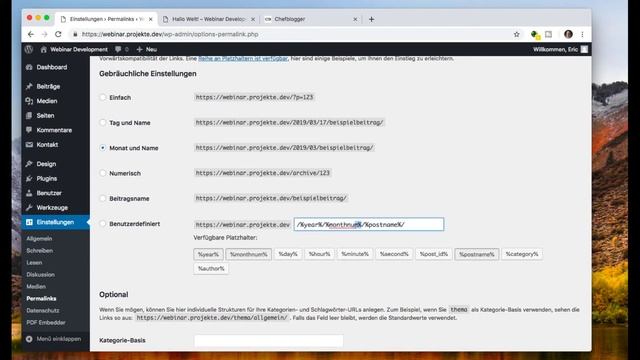Click the Plugins sidebar icon
The height and width of the screenshot is (360, 640).
[x=29, y=179]
